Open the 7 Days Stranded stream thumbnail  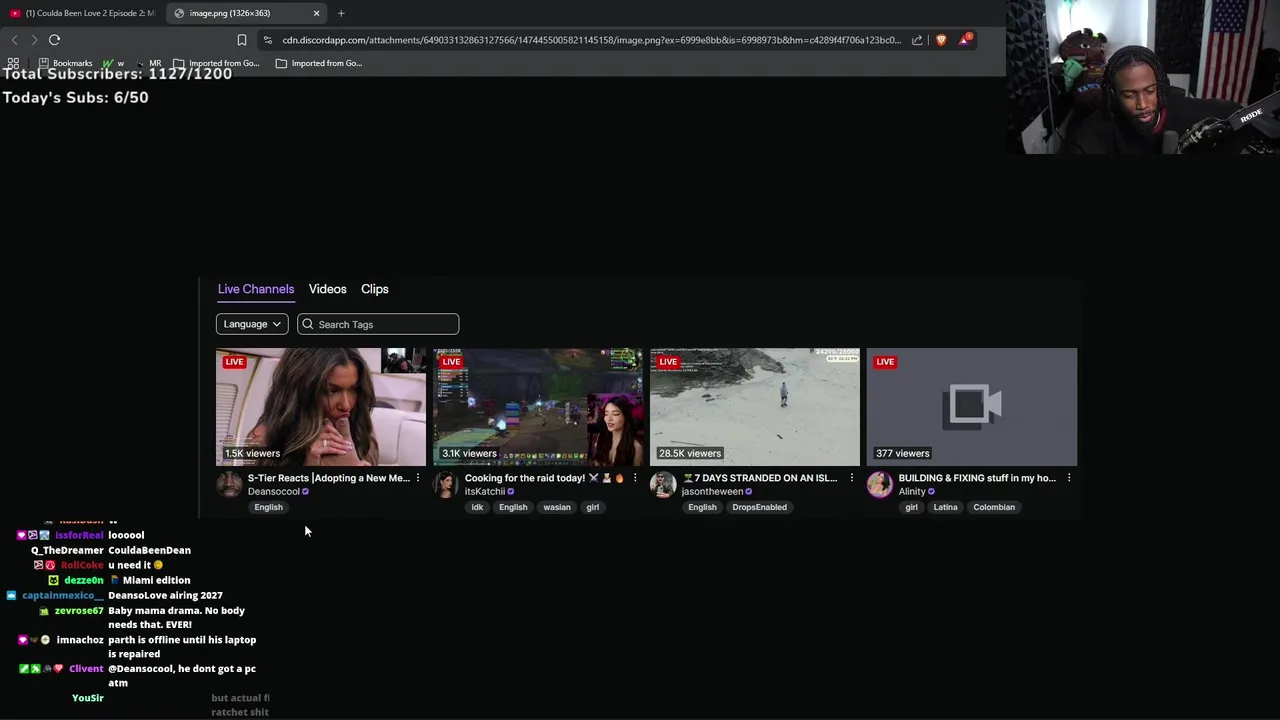755,407
